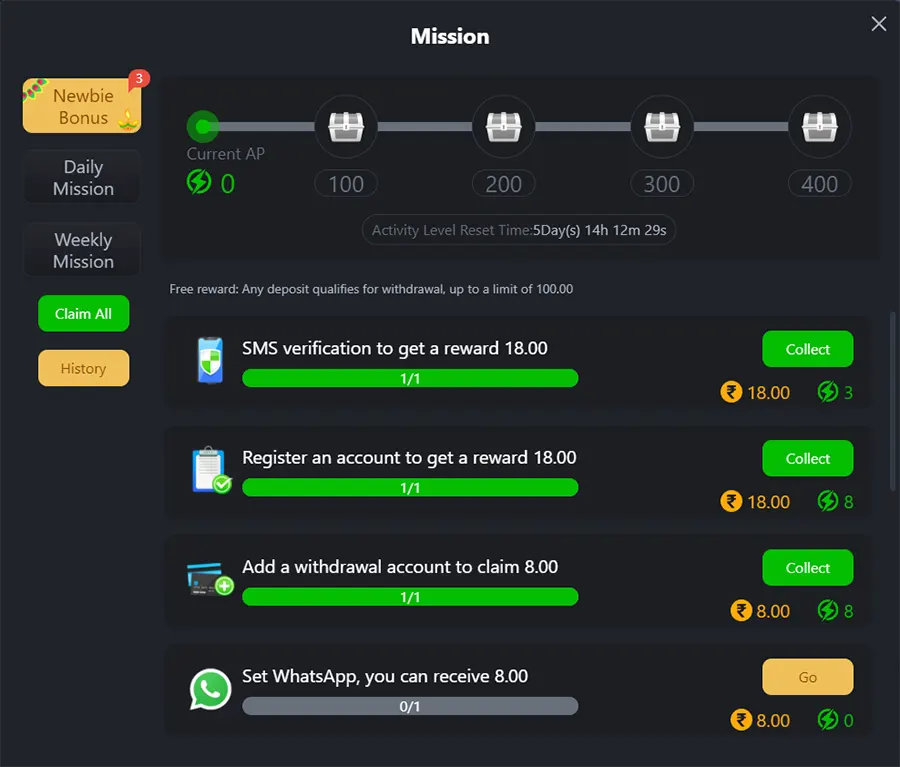
Task: Open the 400 AP treasure chest
Action: [819, 127]
